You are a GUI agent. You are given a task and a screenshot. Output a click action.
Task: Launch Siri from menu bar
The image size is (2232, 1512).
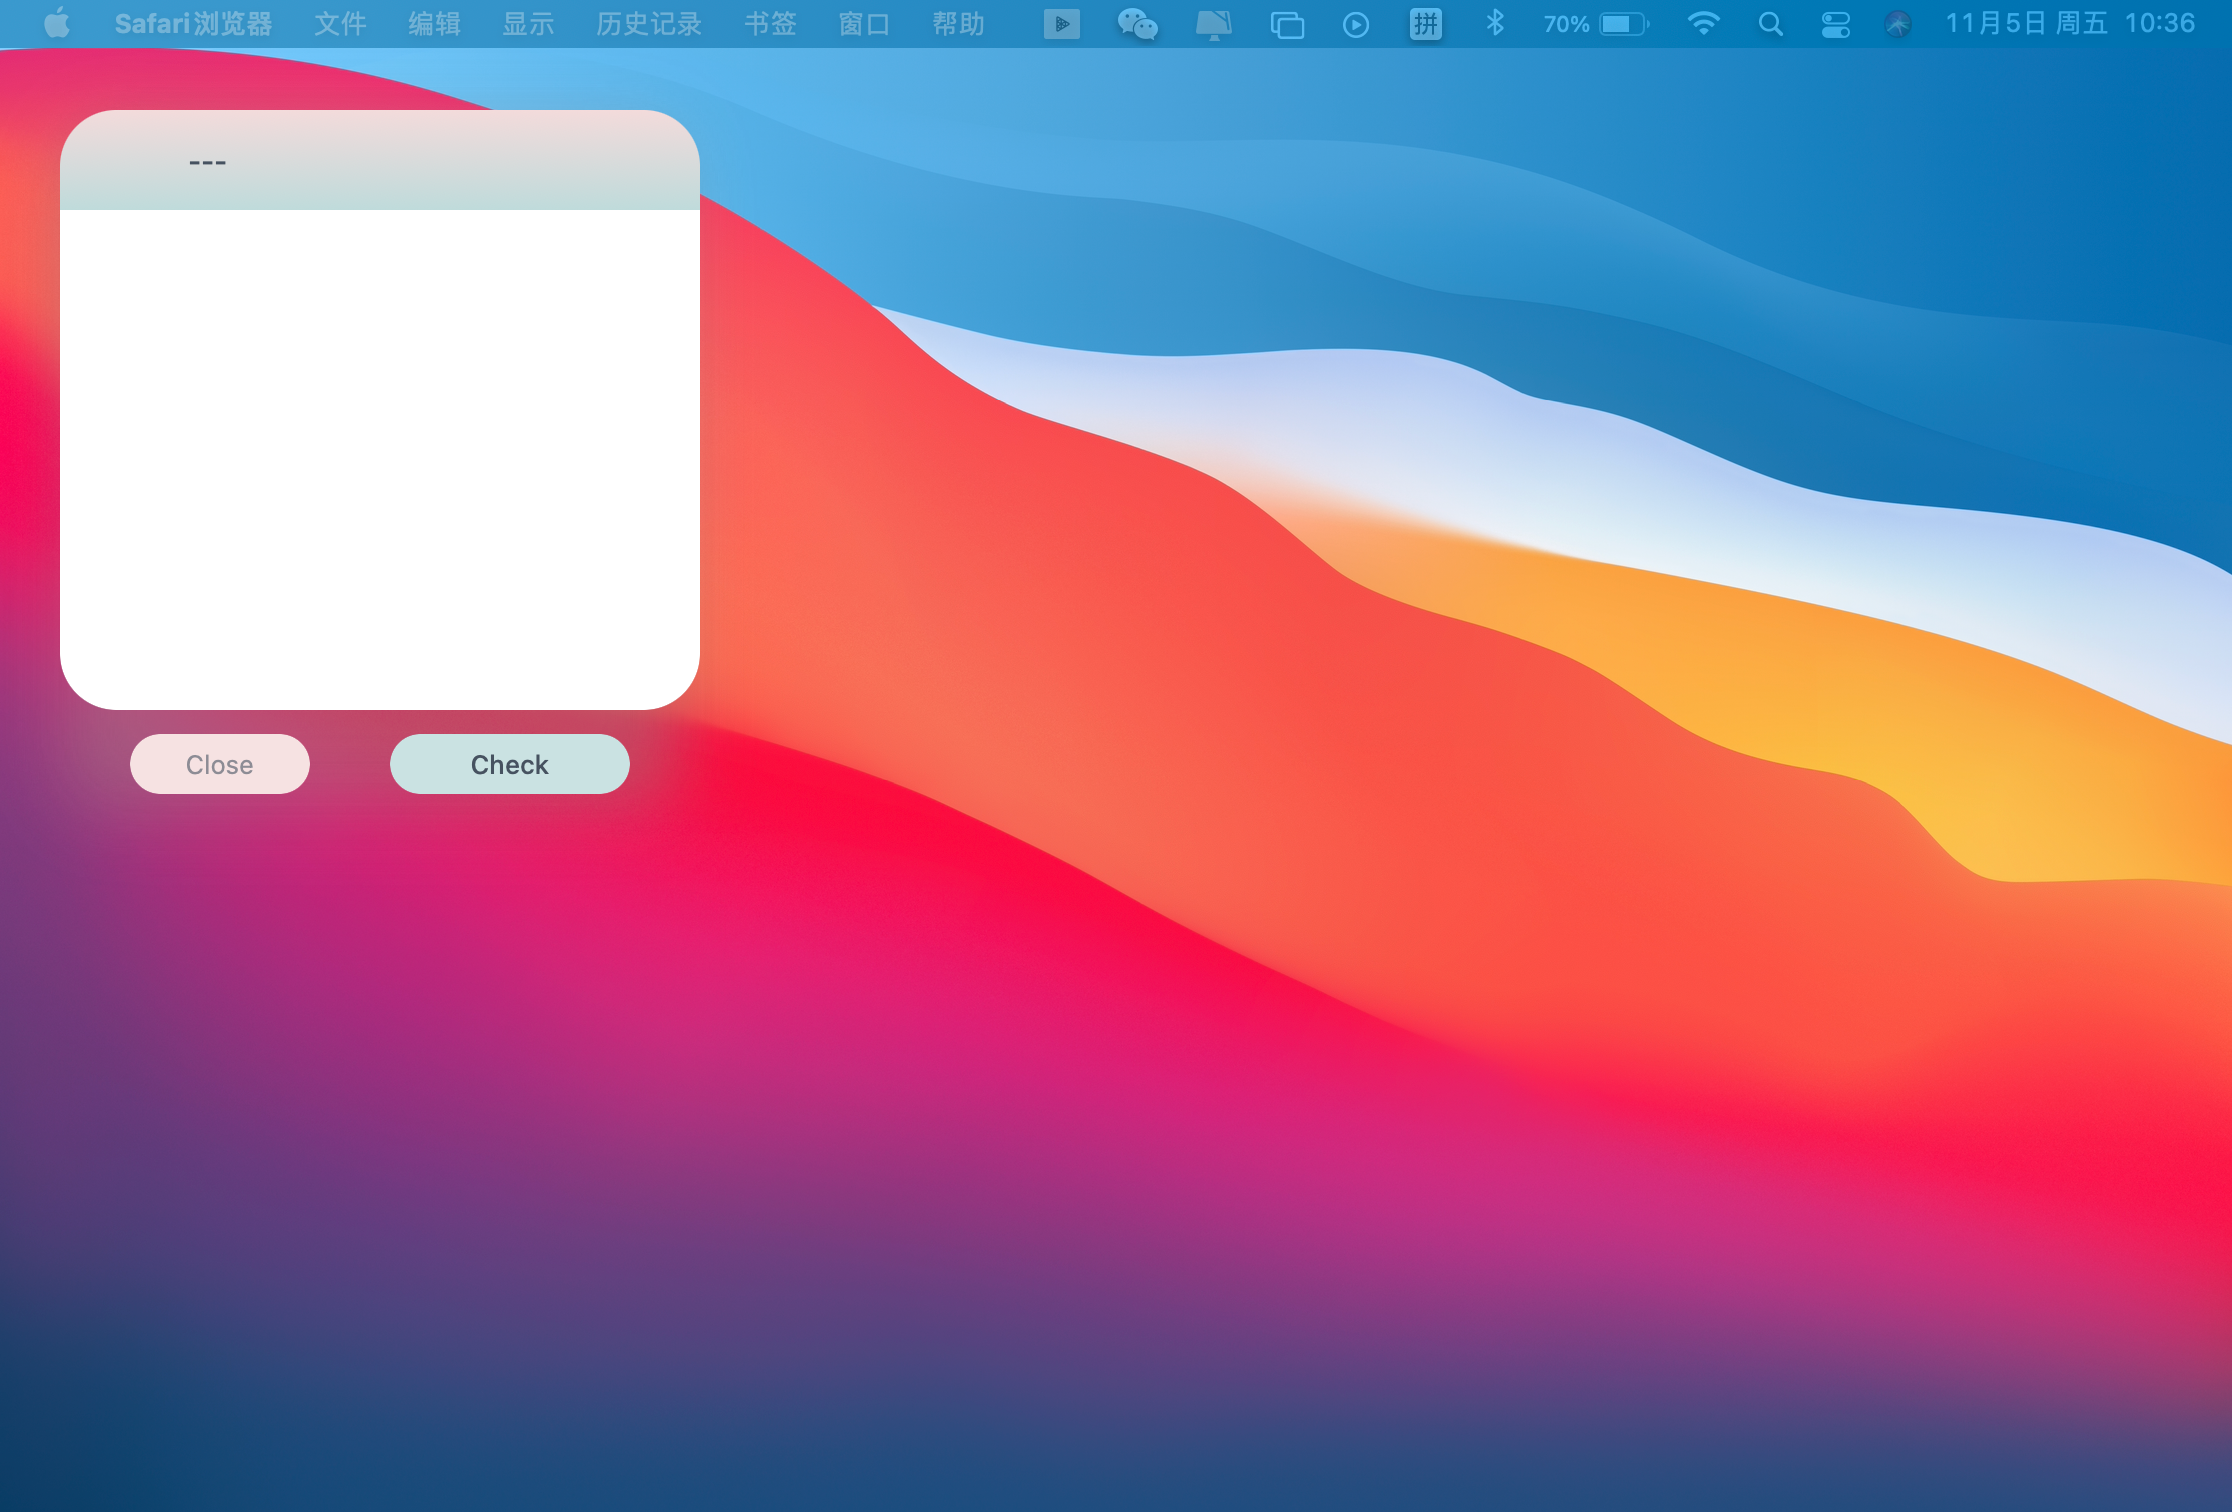tap(1898, 23)
